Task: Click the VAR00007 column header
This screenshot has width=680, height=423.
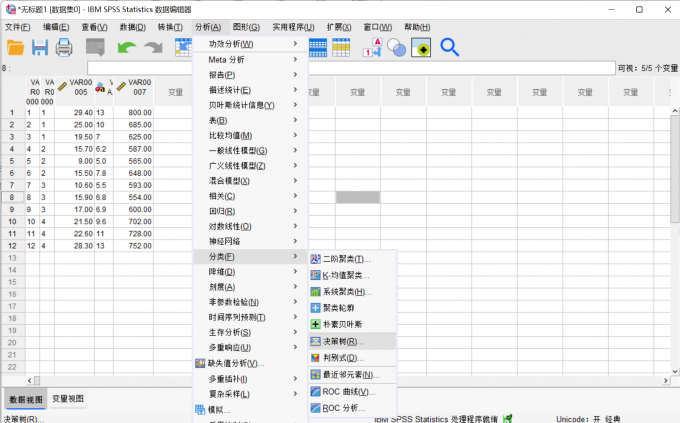Action: [134, 92]
